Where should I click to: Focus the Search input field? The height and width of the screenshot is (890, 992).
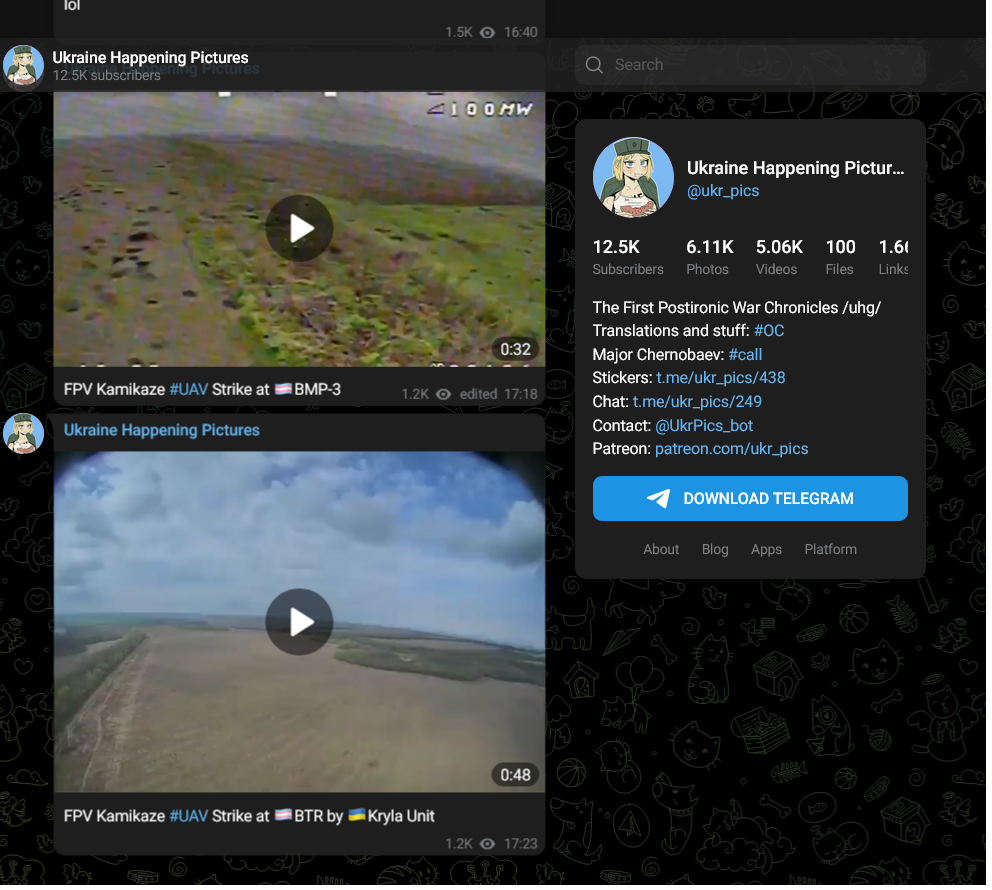[750, 65]
